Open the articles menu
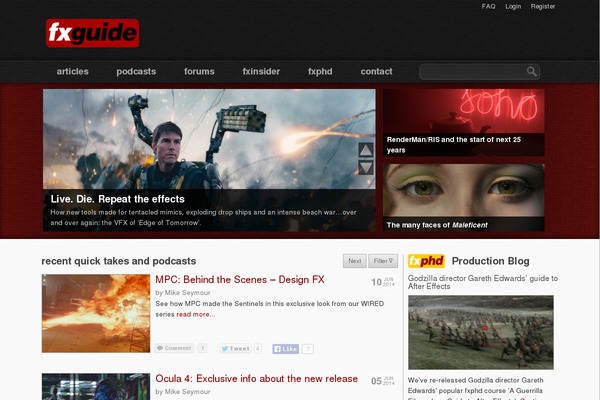This screenshot has width=600, height=400. tap(72, 72)
